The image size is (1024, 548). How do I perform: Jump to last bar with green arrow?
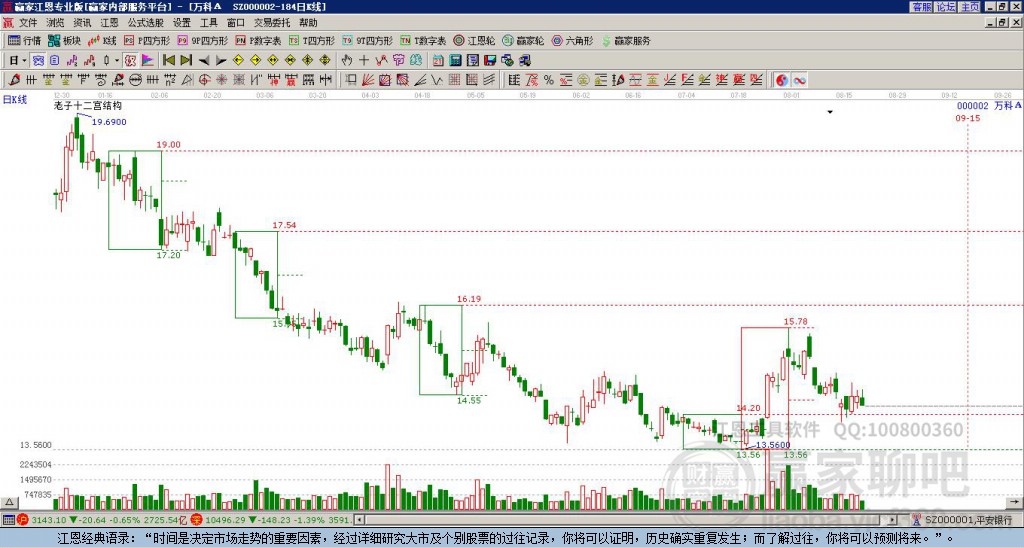pyautogui.click(x=186, y=61)
